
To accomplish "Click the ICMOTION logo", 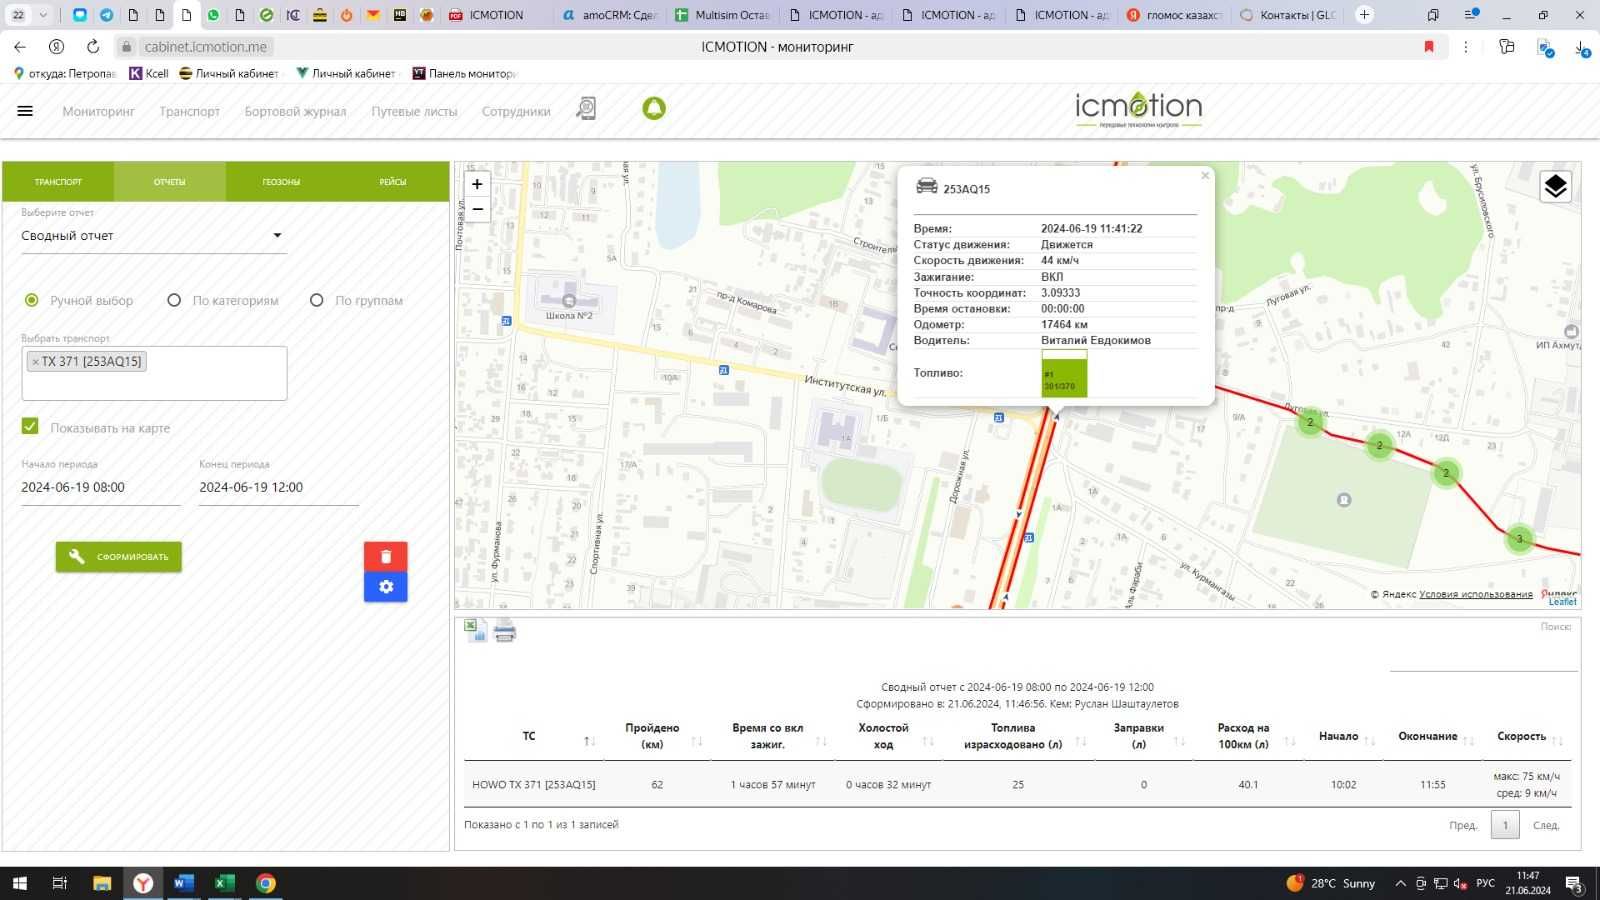I will click(1138, 109).
